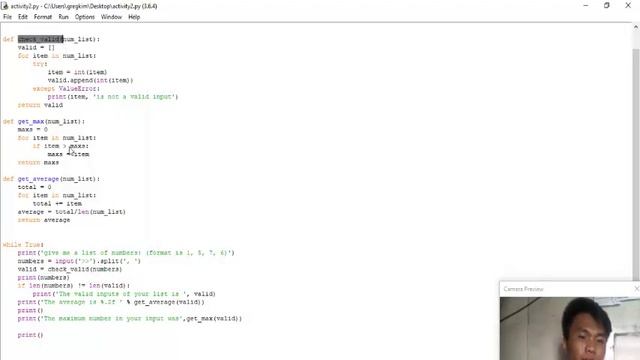This screenshot has height=360, width=640.
Task: Click the scrollbar up arrow
Action: pyautogui.click(x=636, y=27)
